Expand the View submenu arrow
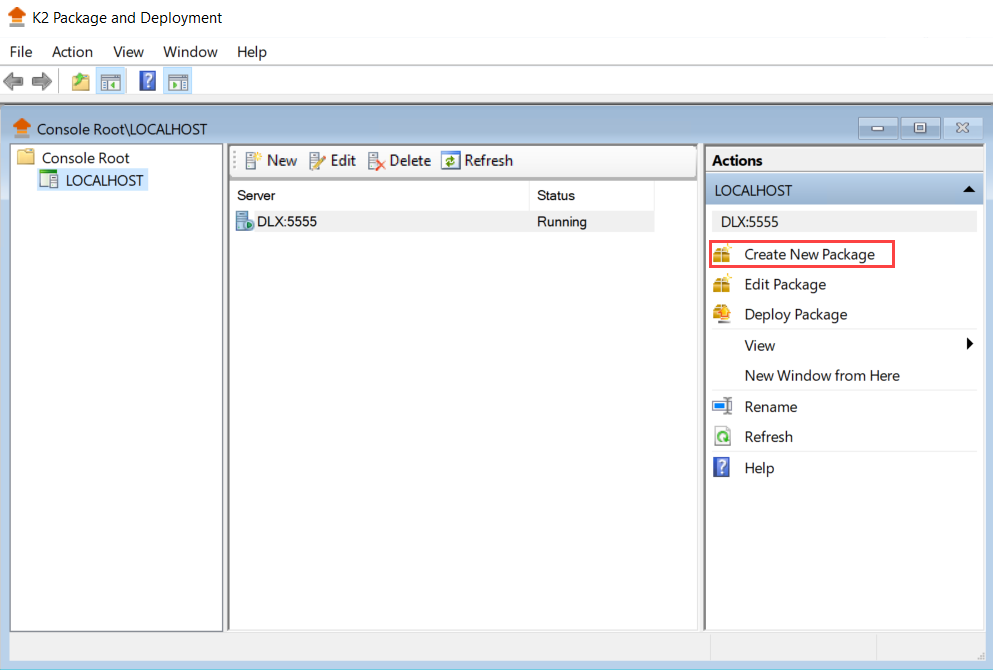The image size is (993, 670). [x=969, y=345]
